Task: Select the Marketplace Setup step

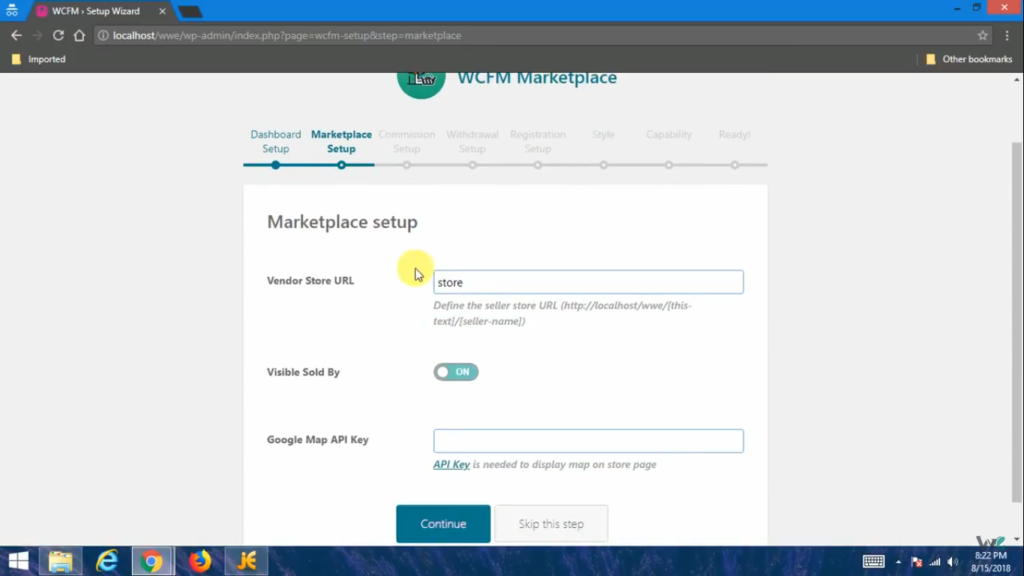Action: (342, 141)
